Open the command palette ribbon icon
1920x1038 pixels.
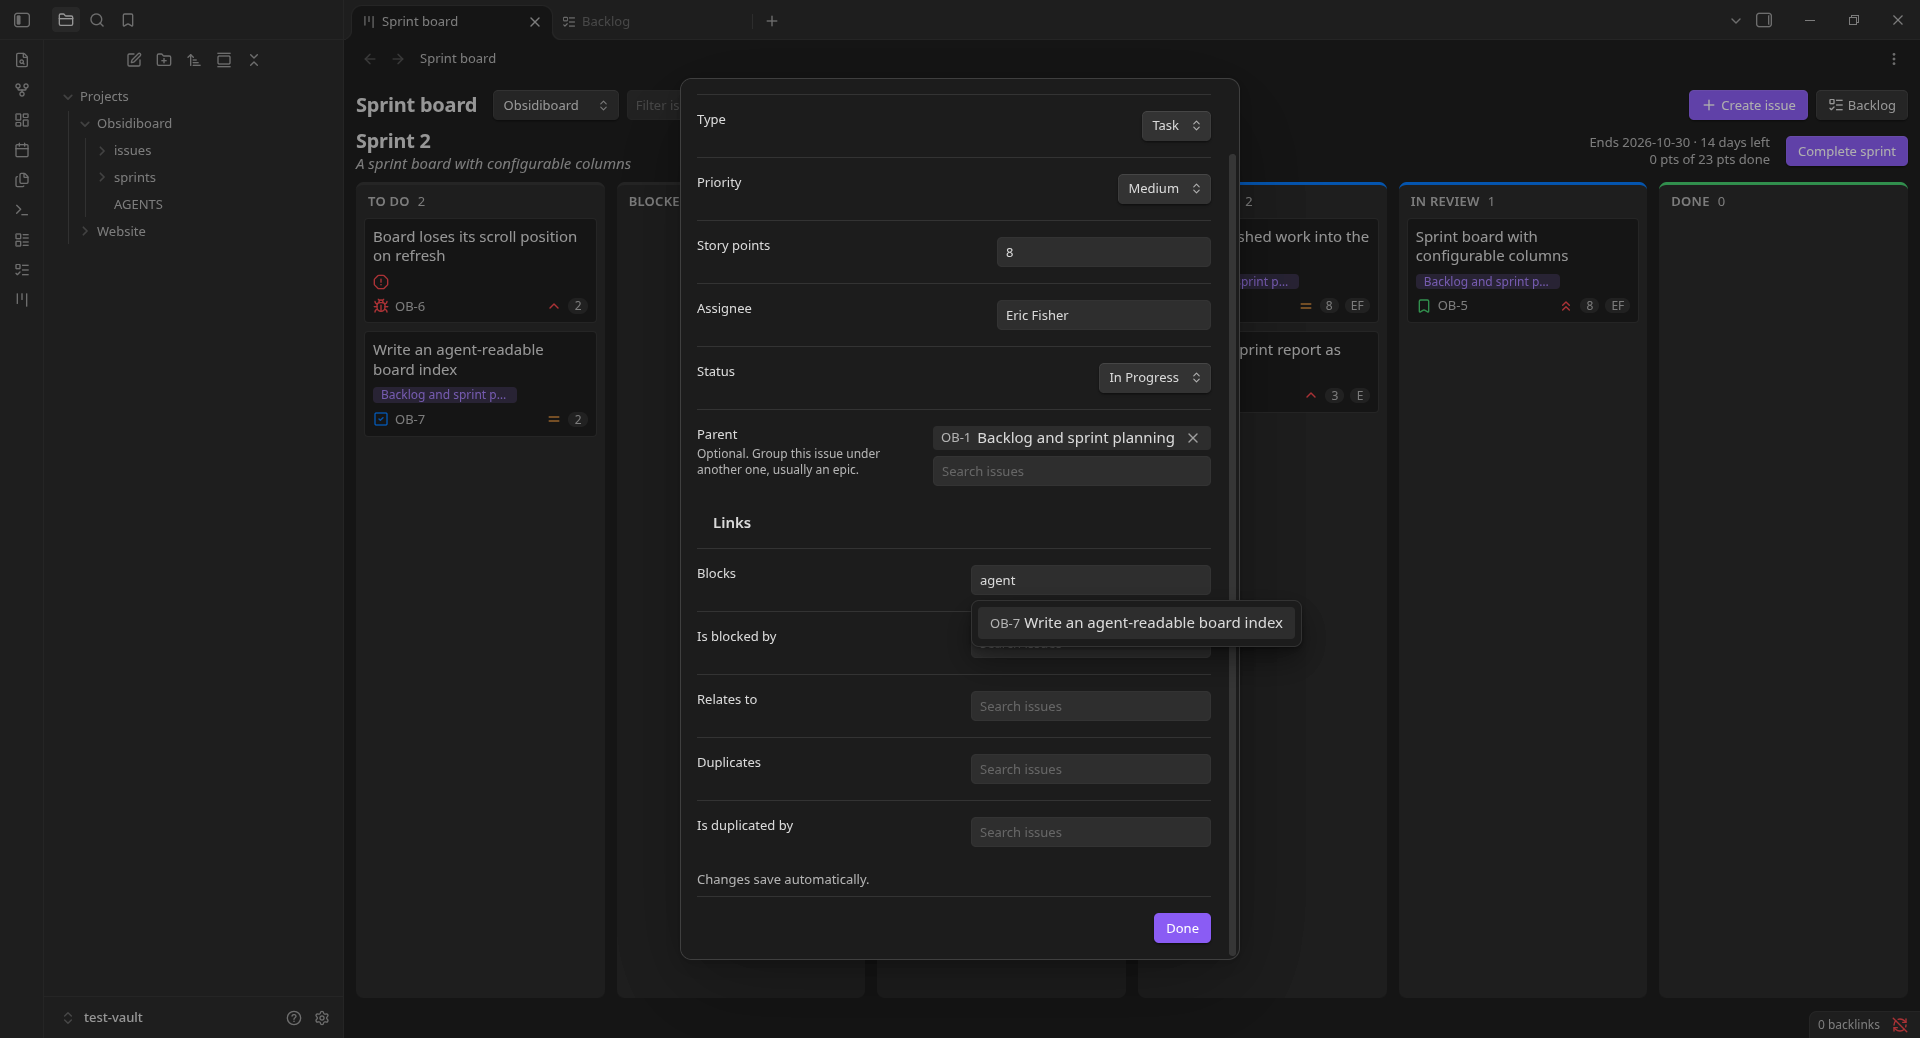pyautogui.click(x=22, y=210)
